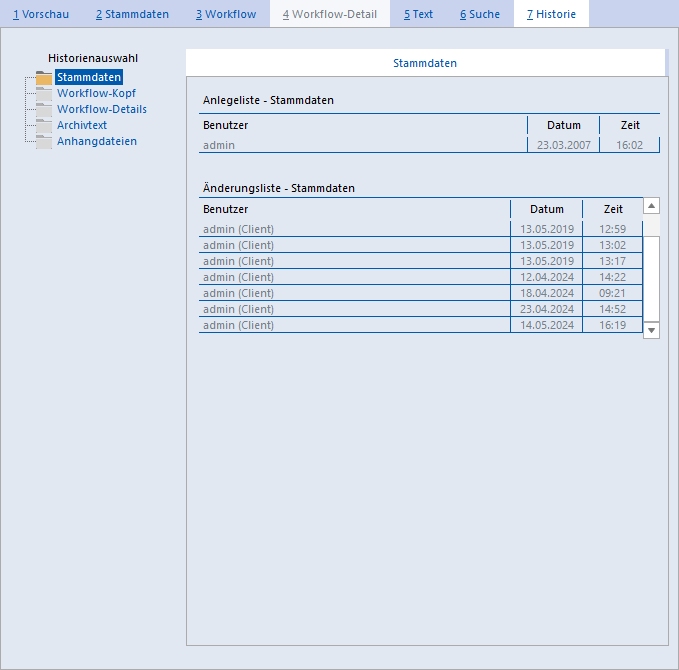Select the change entry dated 12.04.2024
The height and width of the screenshot is (670, 679).
(420, 277)
